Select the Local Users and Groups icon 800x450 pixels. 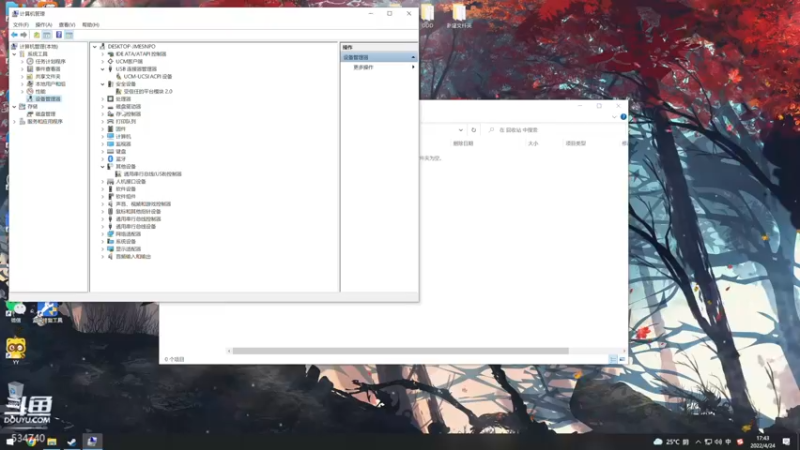(x=30, y=84)
